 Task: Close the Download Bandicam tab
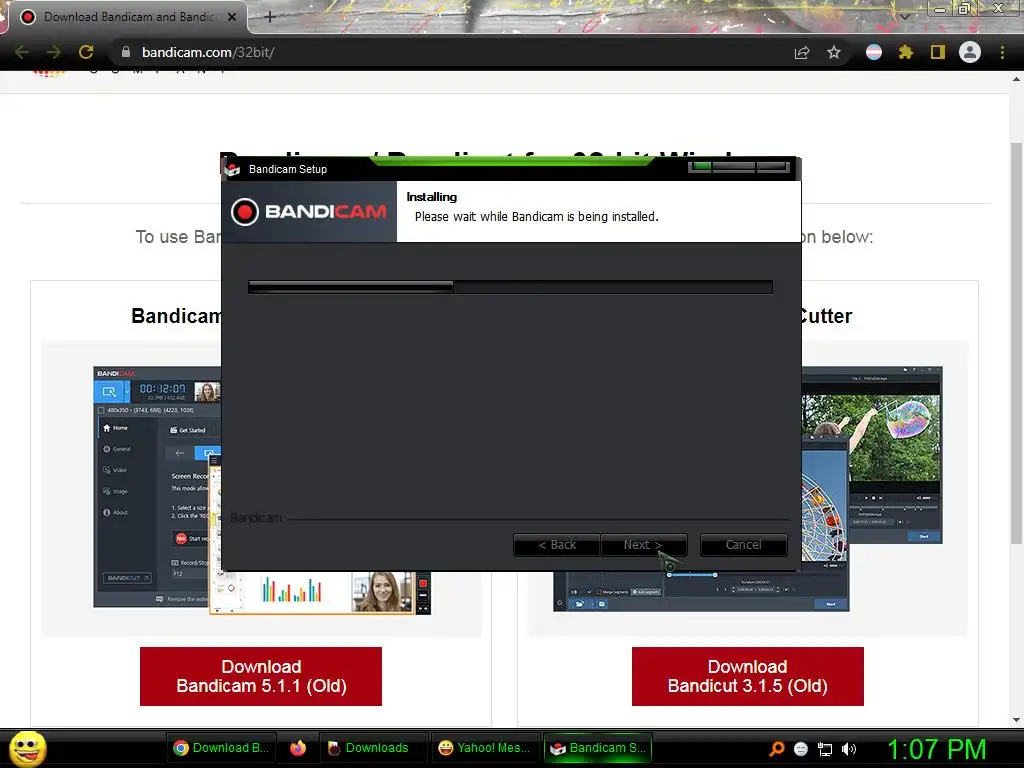pos(232,17)
